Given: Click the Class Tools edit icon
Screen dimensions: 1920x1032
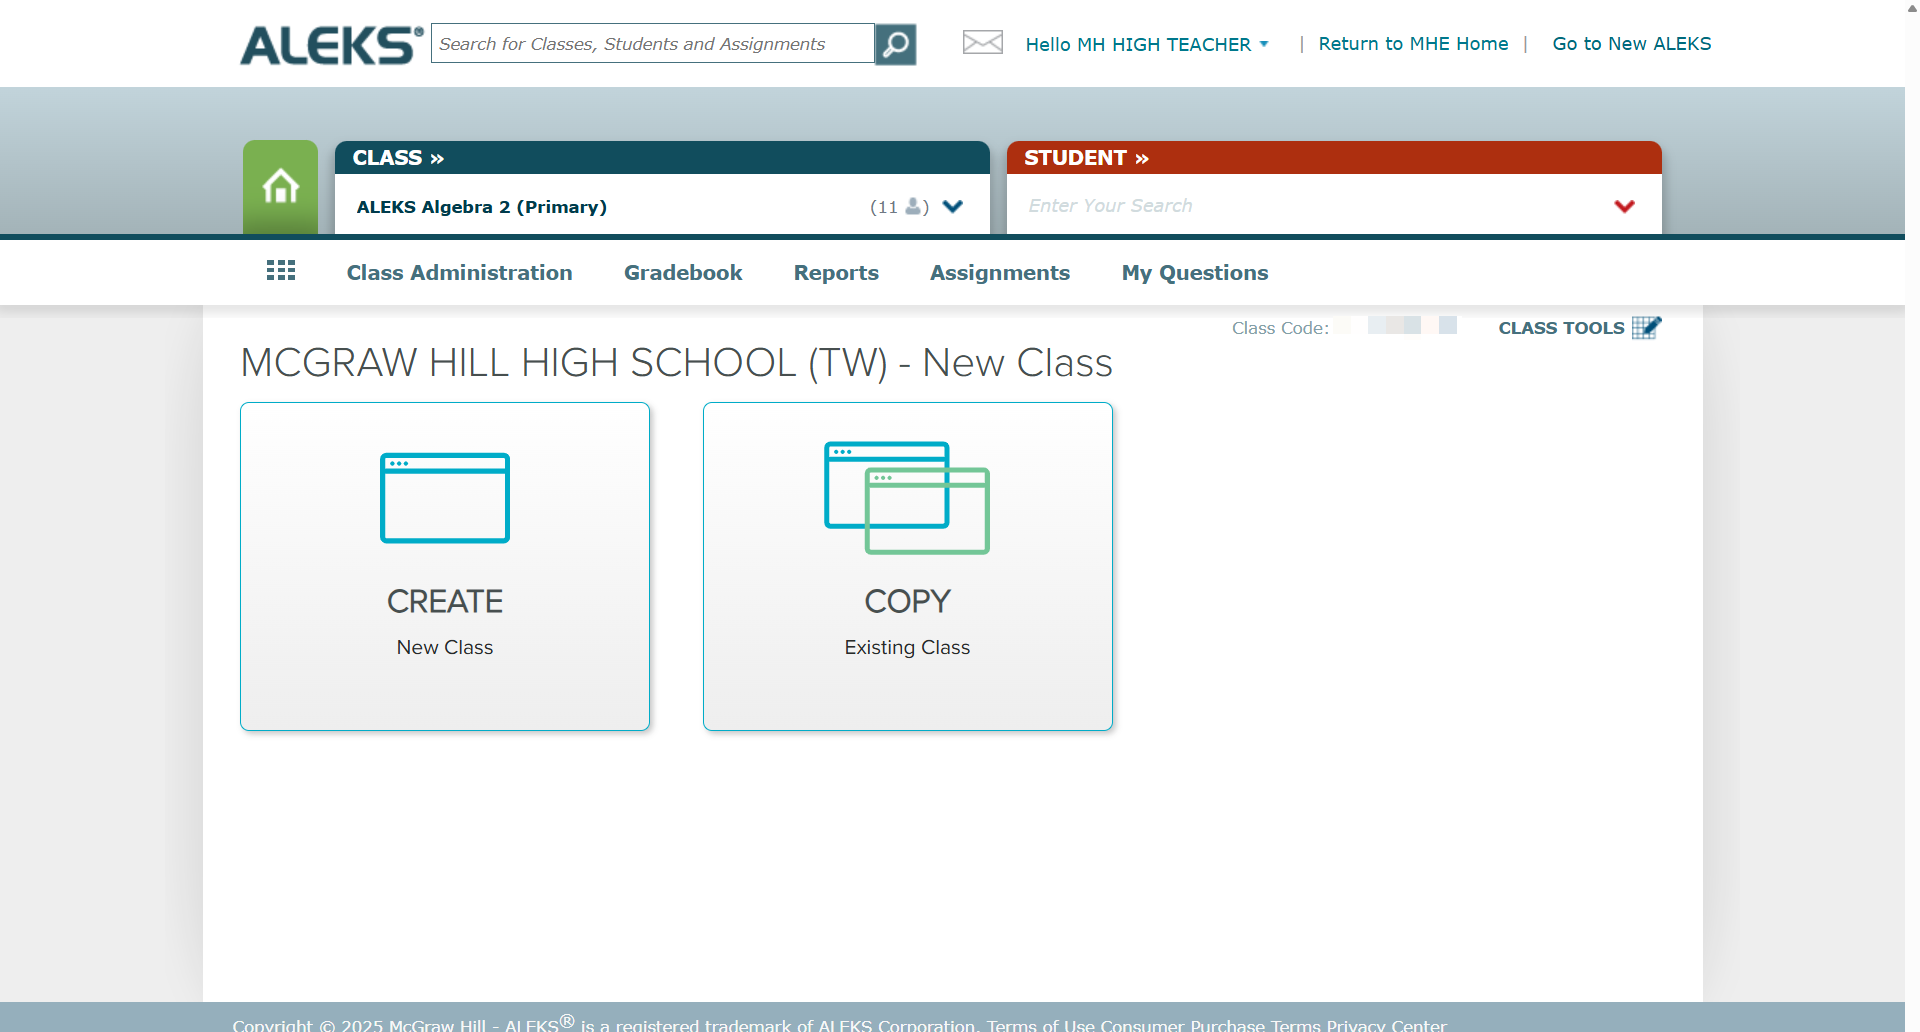Looking at the screenshot, I should click(x=1646, y=327).
